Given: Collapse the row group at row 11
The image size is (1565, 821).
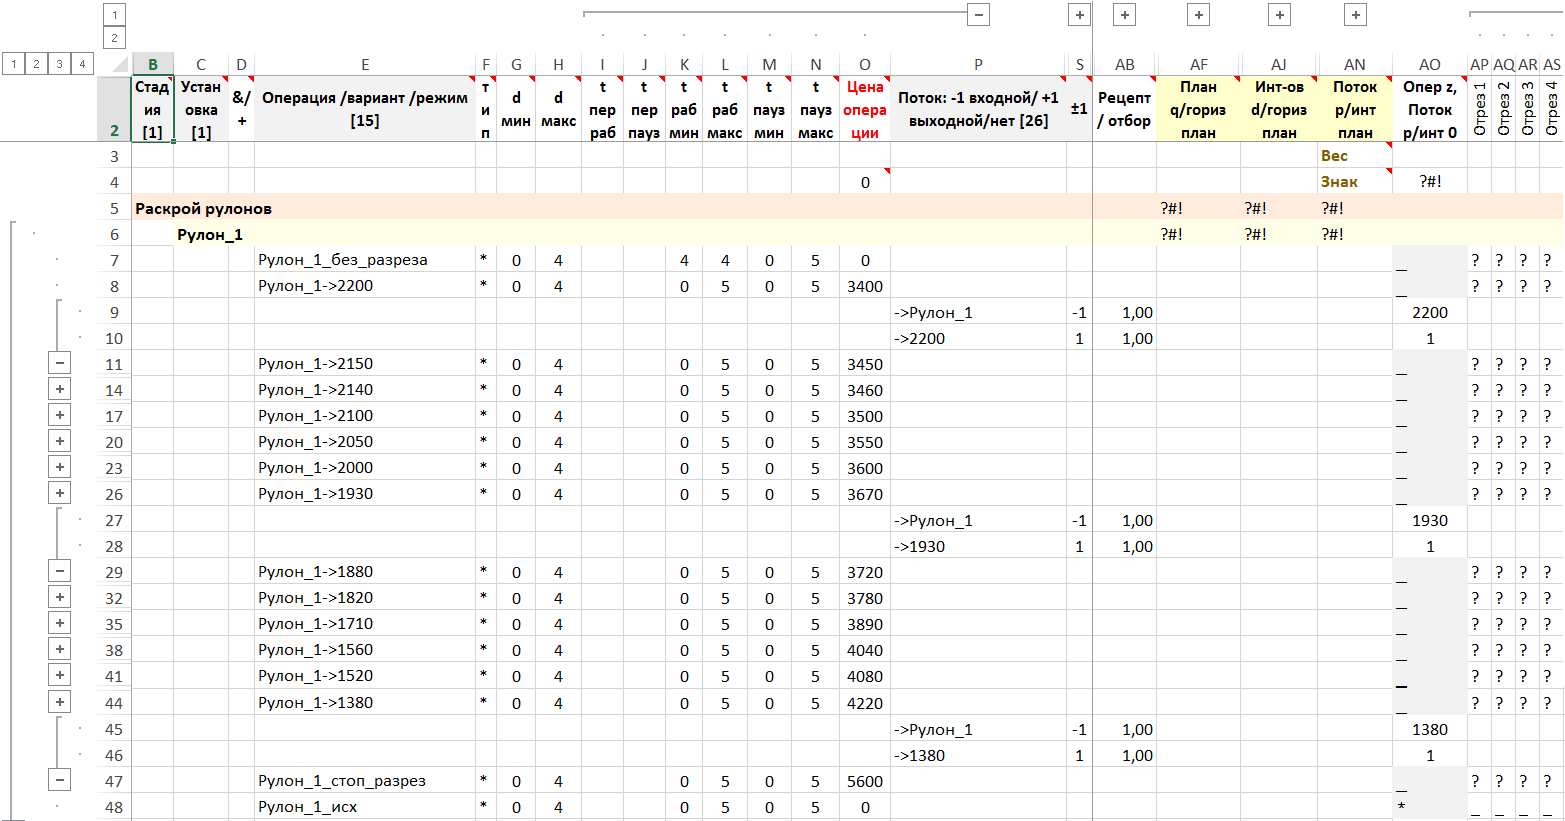Looking at the screenshot, I should pyautogui.click(x=60, y=364).
